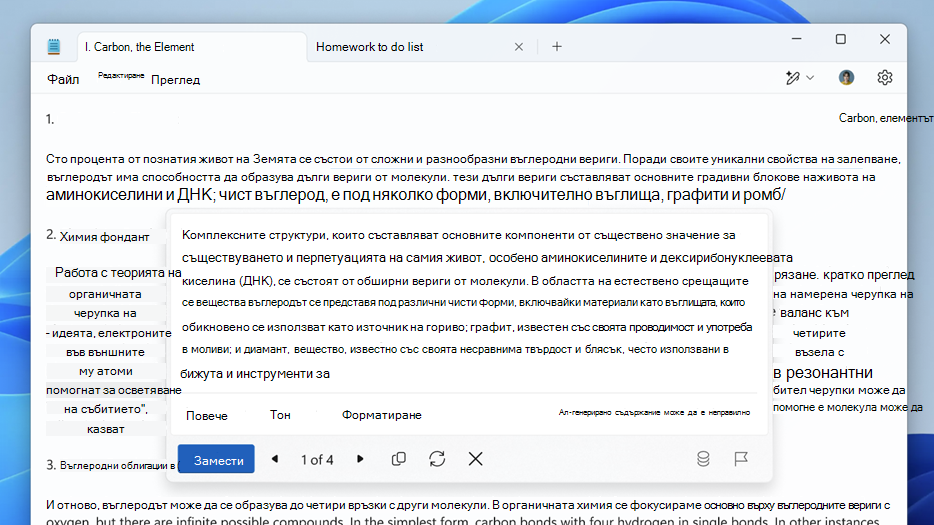Open the Файл menu
This screenshot has width=934, height=525.
click(63, 79)
